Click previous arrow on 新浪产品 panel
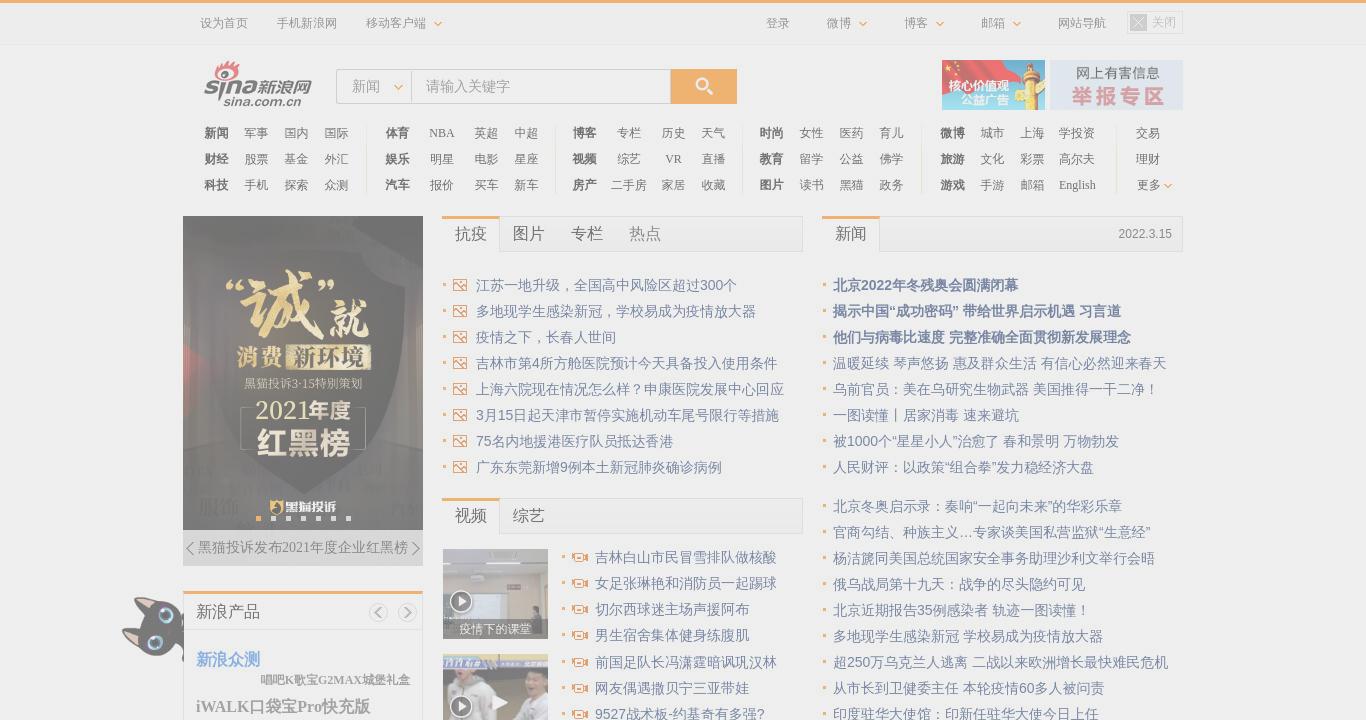The width and height of the screenshot is (1366, 720). pos(378,612)
